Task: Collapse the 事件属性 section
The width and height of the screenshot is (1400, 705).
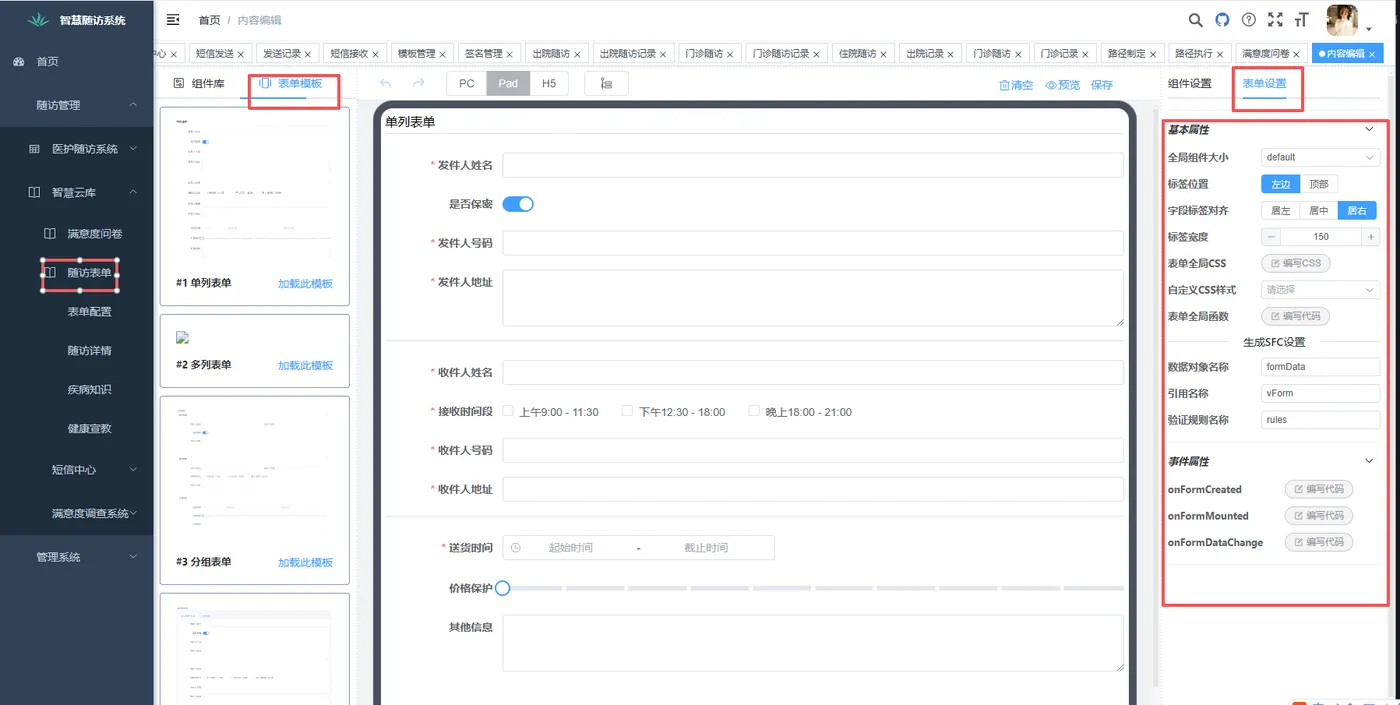Action: [x=1370, y=461]
